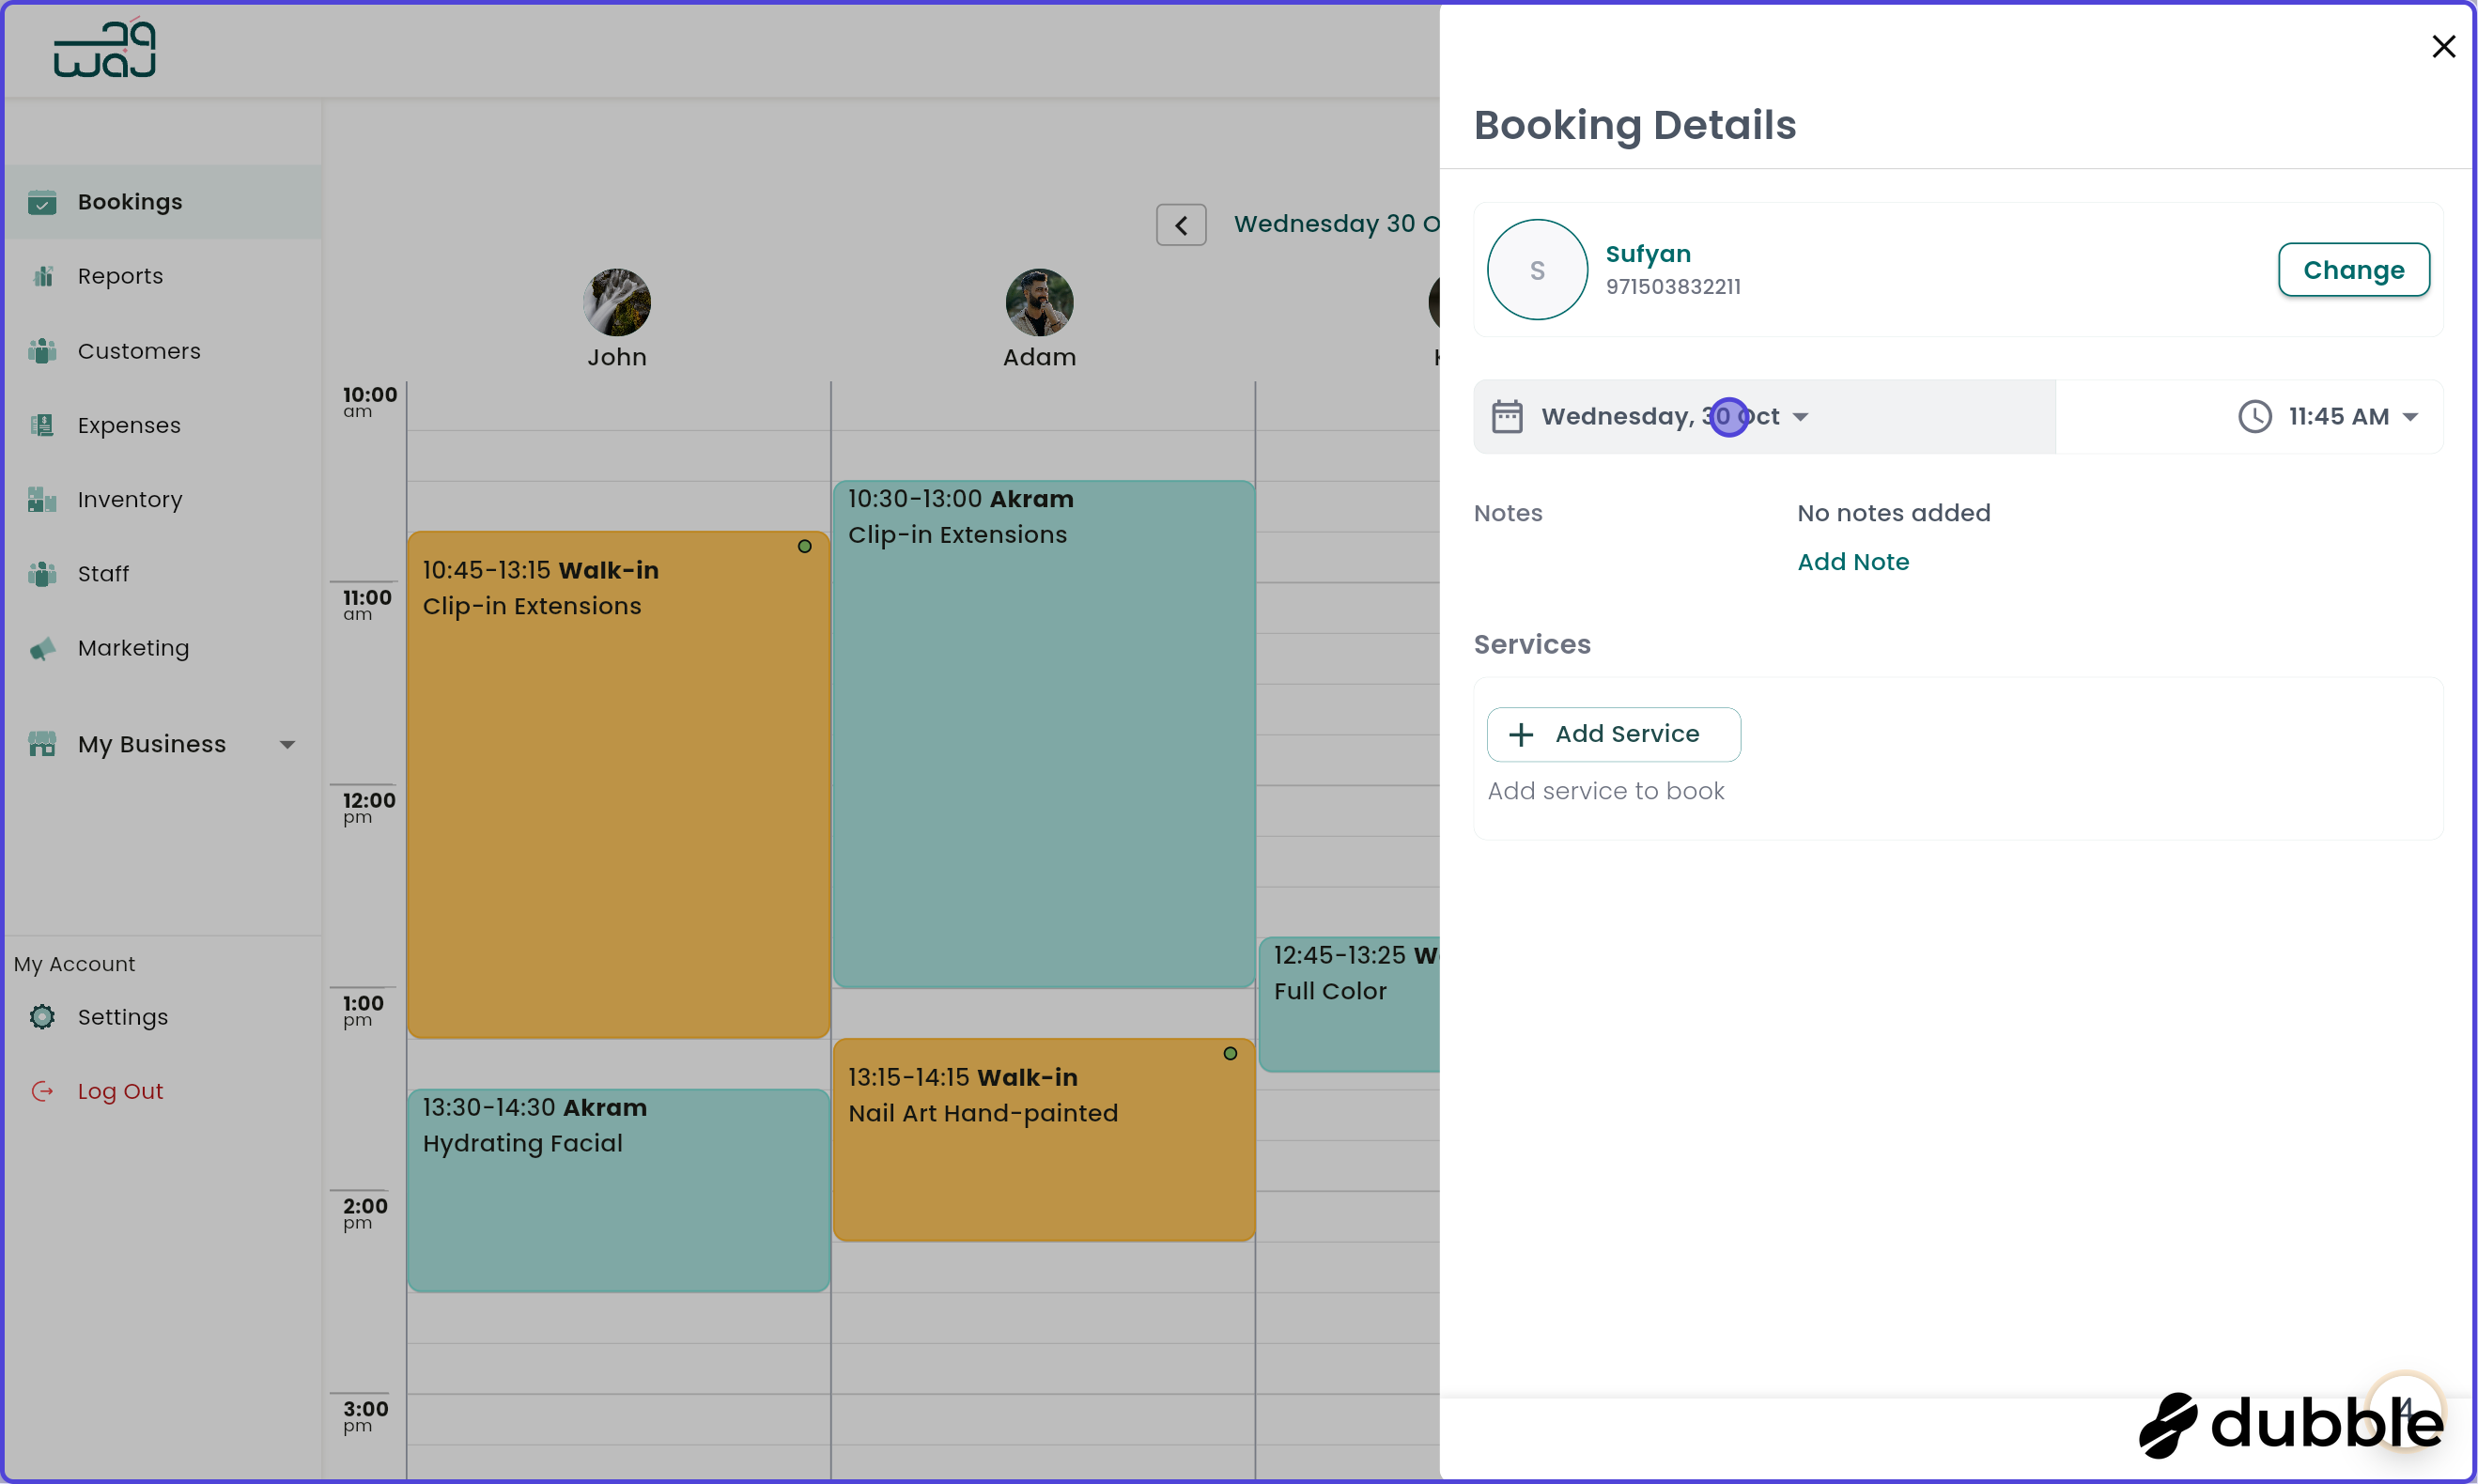Image resolution: width=2478 pixels, height=1484 pixels.
Task: Open Expenses using its receipt icon
Action: (42, 425)
